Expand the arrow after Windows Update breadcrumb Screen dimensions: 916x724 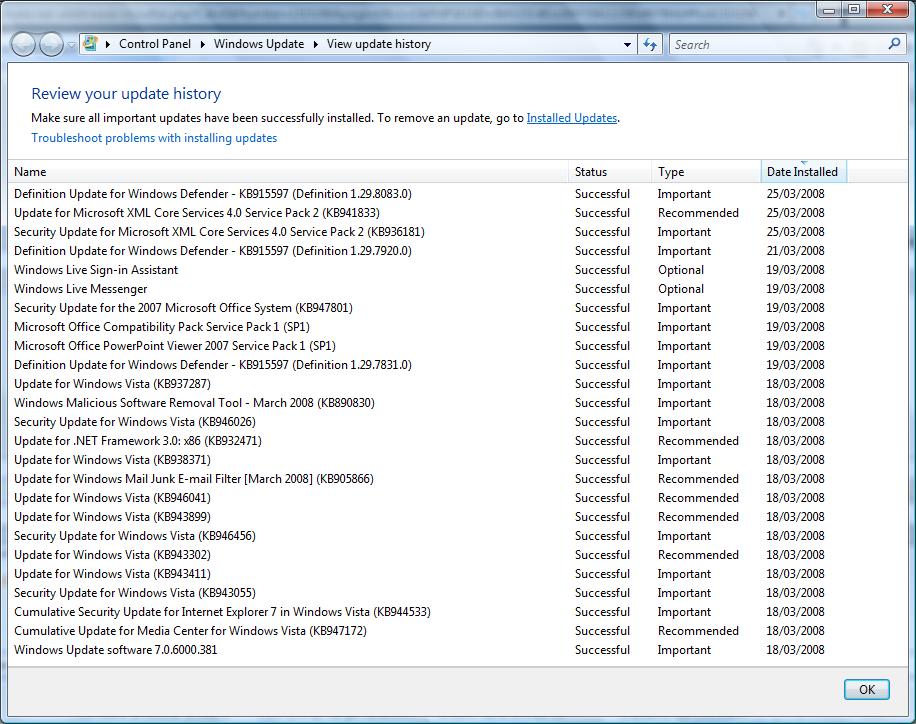coord(315,44)
